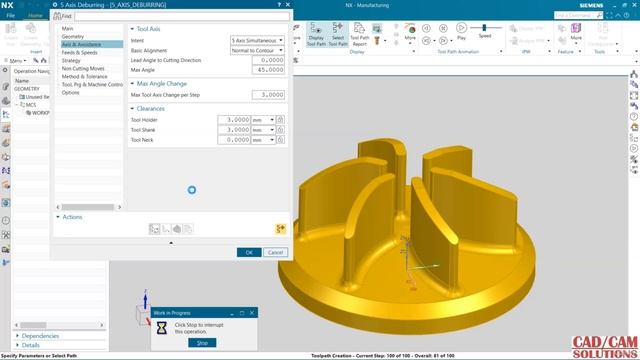640x360 pixels.
Task: Click the yellow tool path display options icon
Action: pyautogui.click(x=281, y=229)
